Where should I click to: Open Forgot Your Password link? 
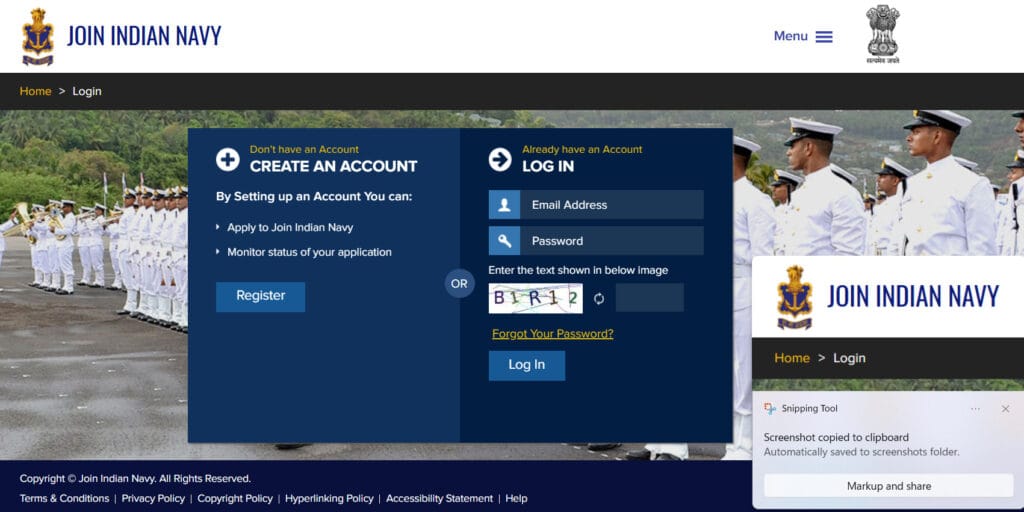(552, 334)
